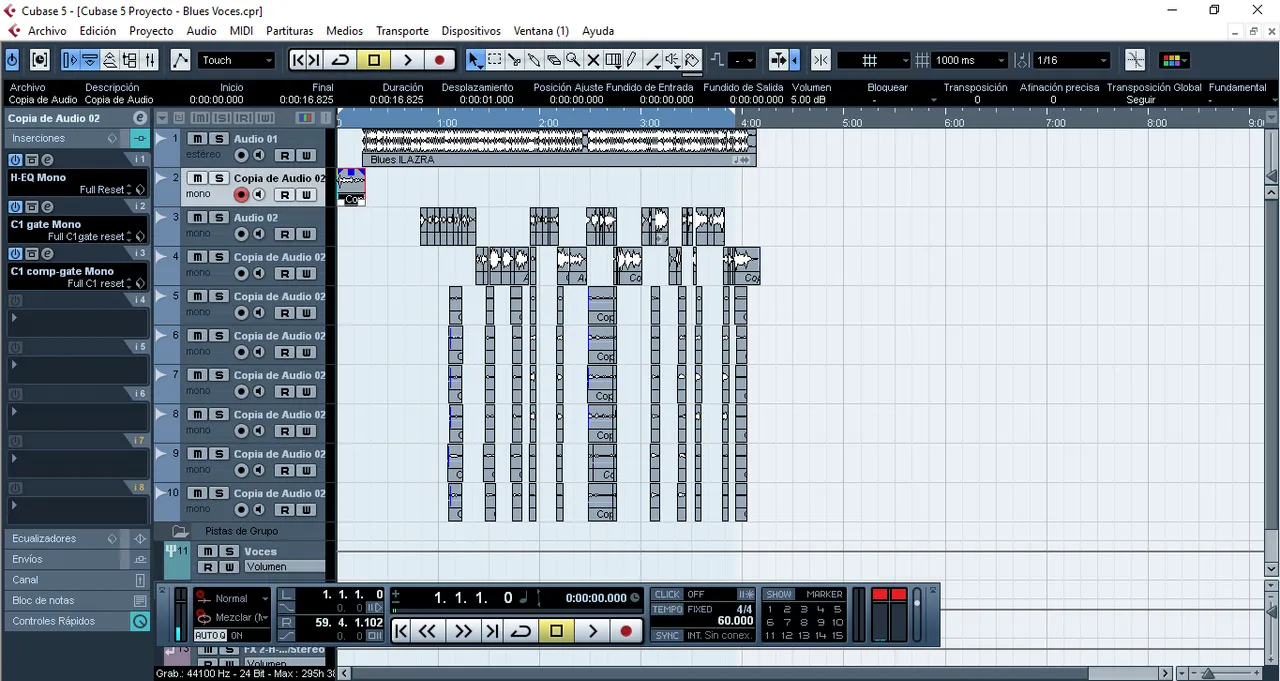
Task: Click the toolbar Record button
Action: (439, 60)
